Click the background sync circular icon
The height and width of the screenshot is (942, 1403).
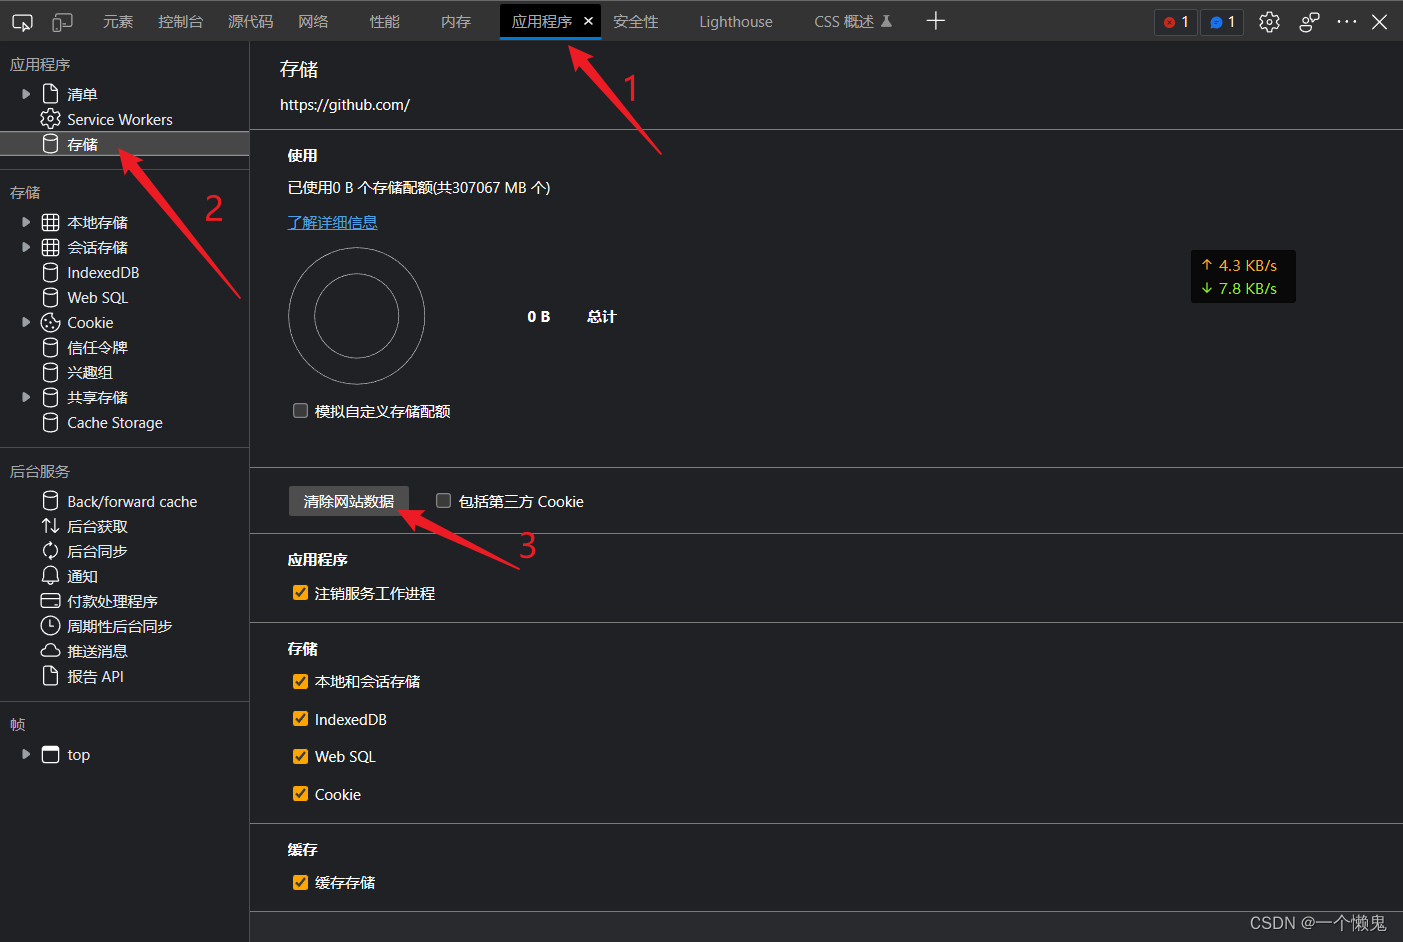pyautogui.click(x=50, y=551)
